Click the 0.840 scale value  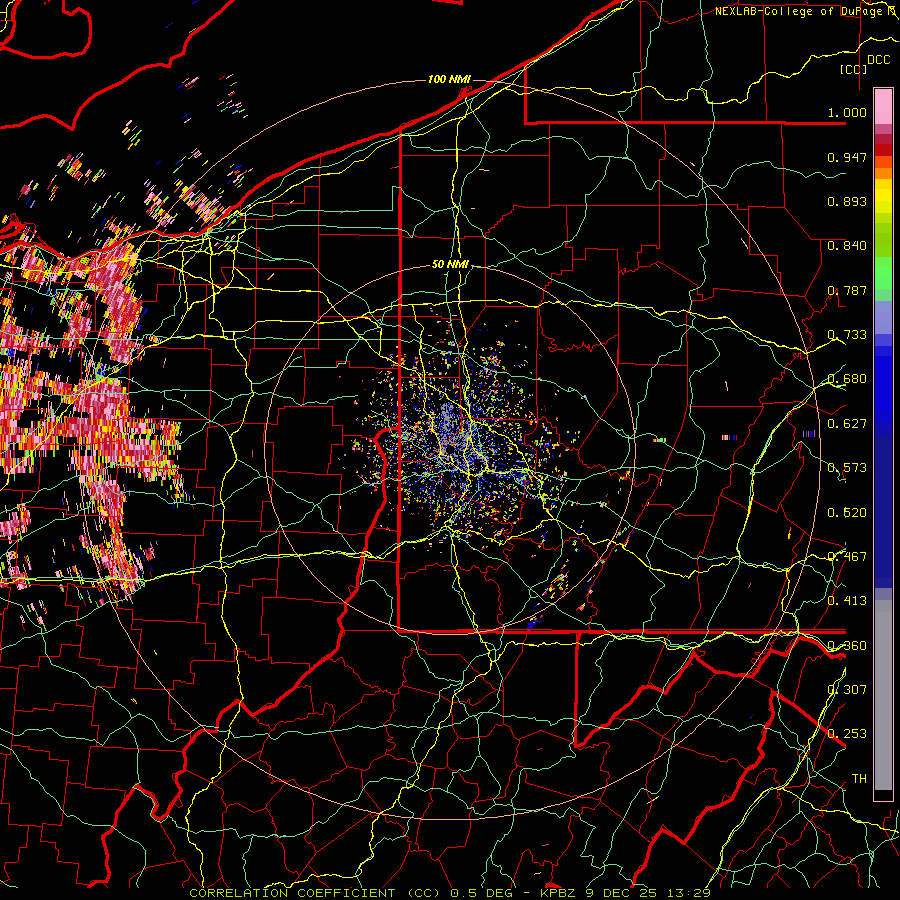point(847,246)
